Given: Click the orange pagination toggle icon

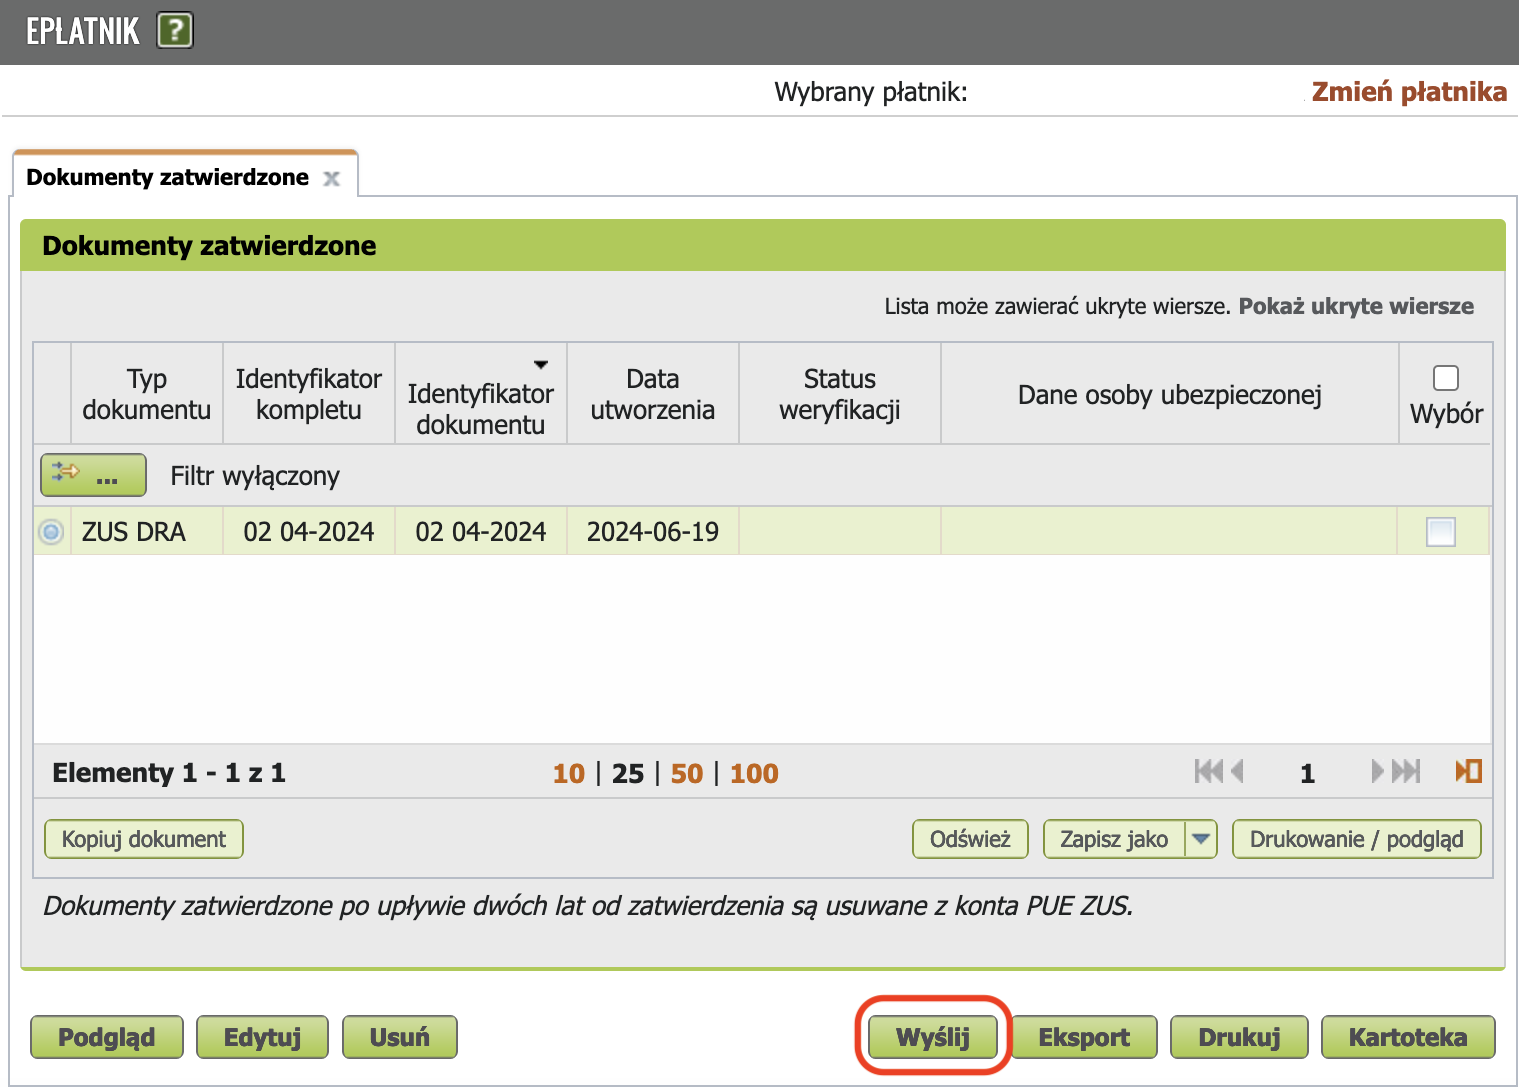Looking at the screenshot, I should [1468, 771].
